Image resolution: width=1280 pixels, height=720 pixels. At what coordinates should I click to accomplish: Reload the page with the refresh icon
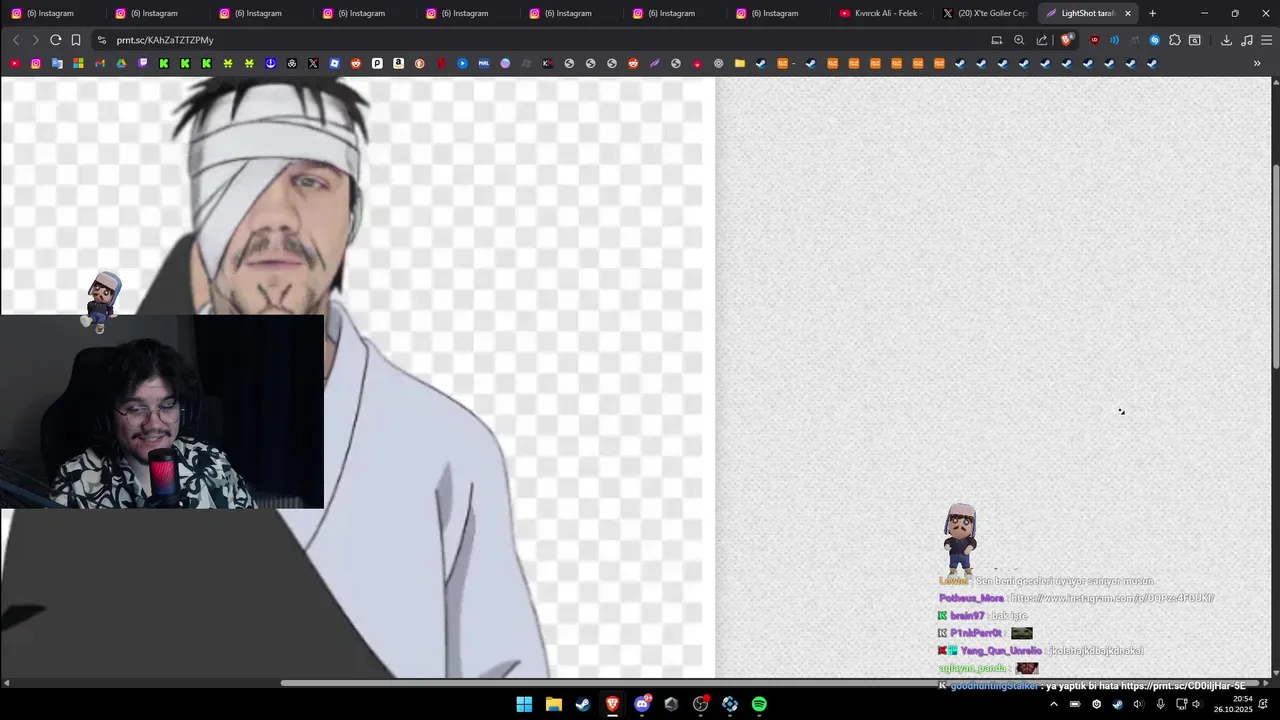55,40
